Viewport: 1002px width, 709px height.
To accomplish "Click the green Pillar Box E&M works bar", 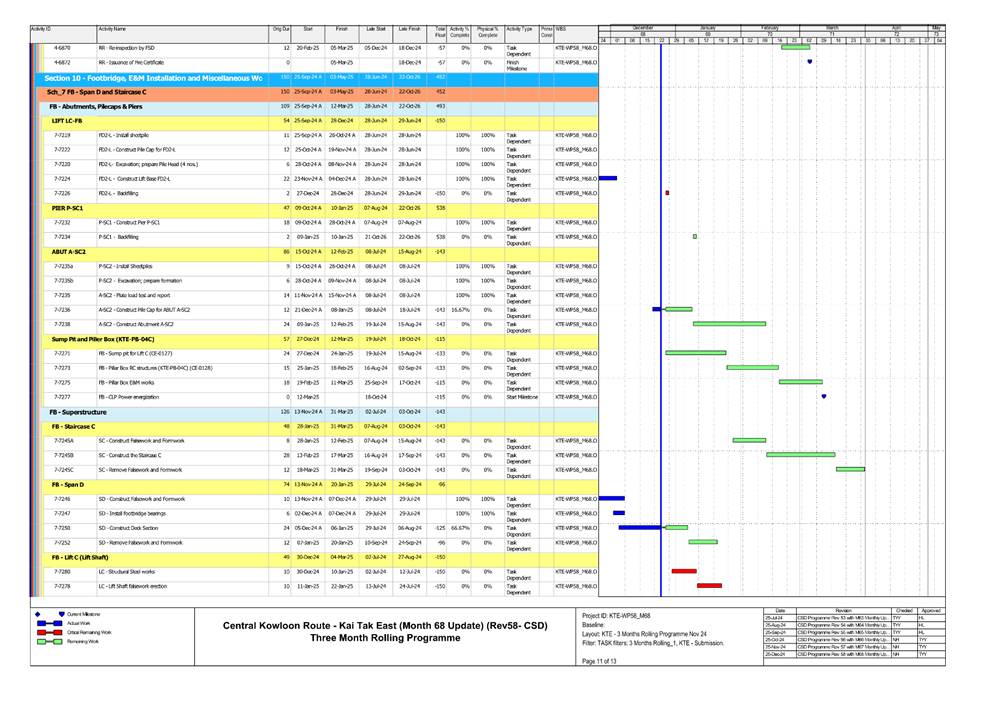I will (x=800, y=381).
